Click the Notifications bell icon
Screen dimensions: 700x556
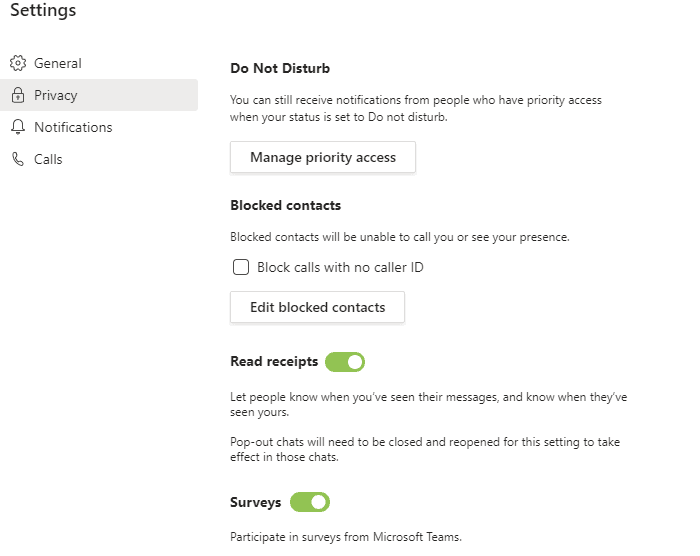pyautogui.click(x=18, y=127)
